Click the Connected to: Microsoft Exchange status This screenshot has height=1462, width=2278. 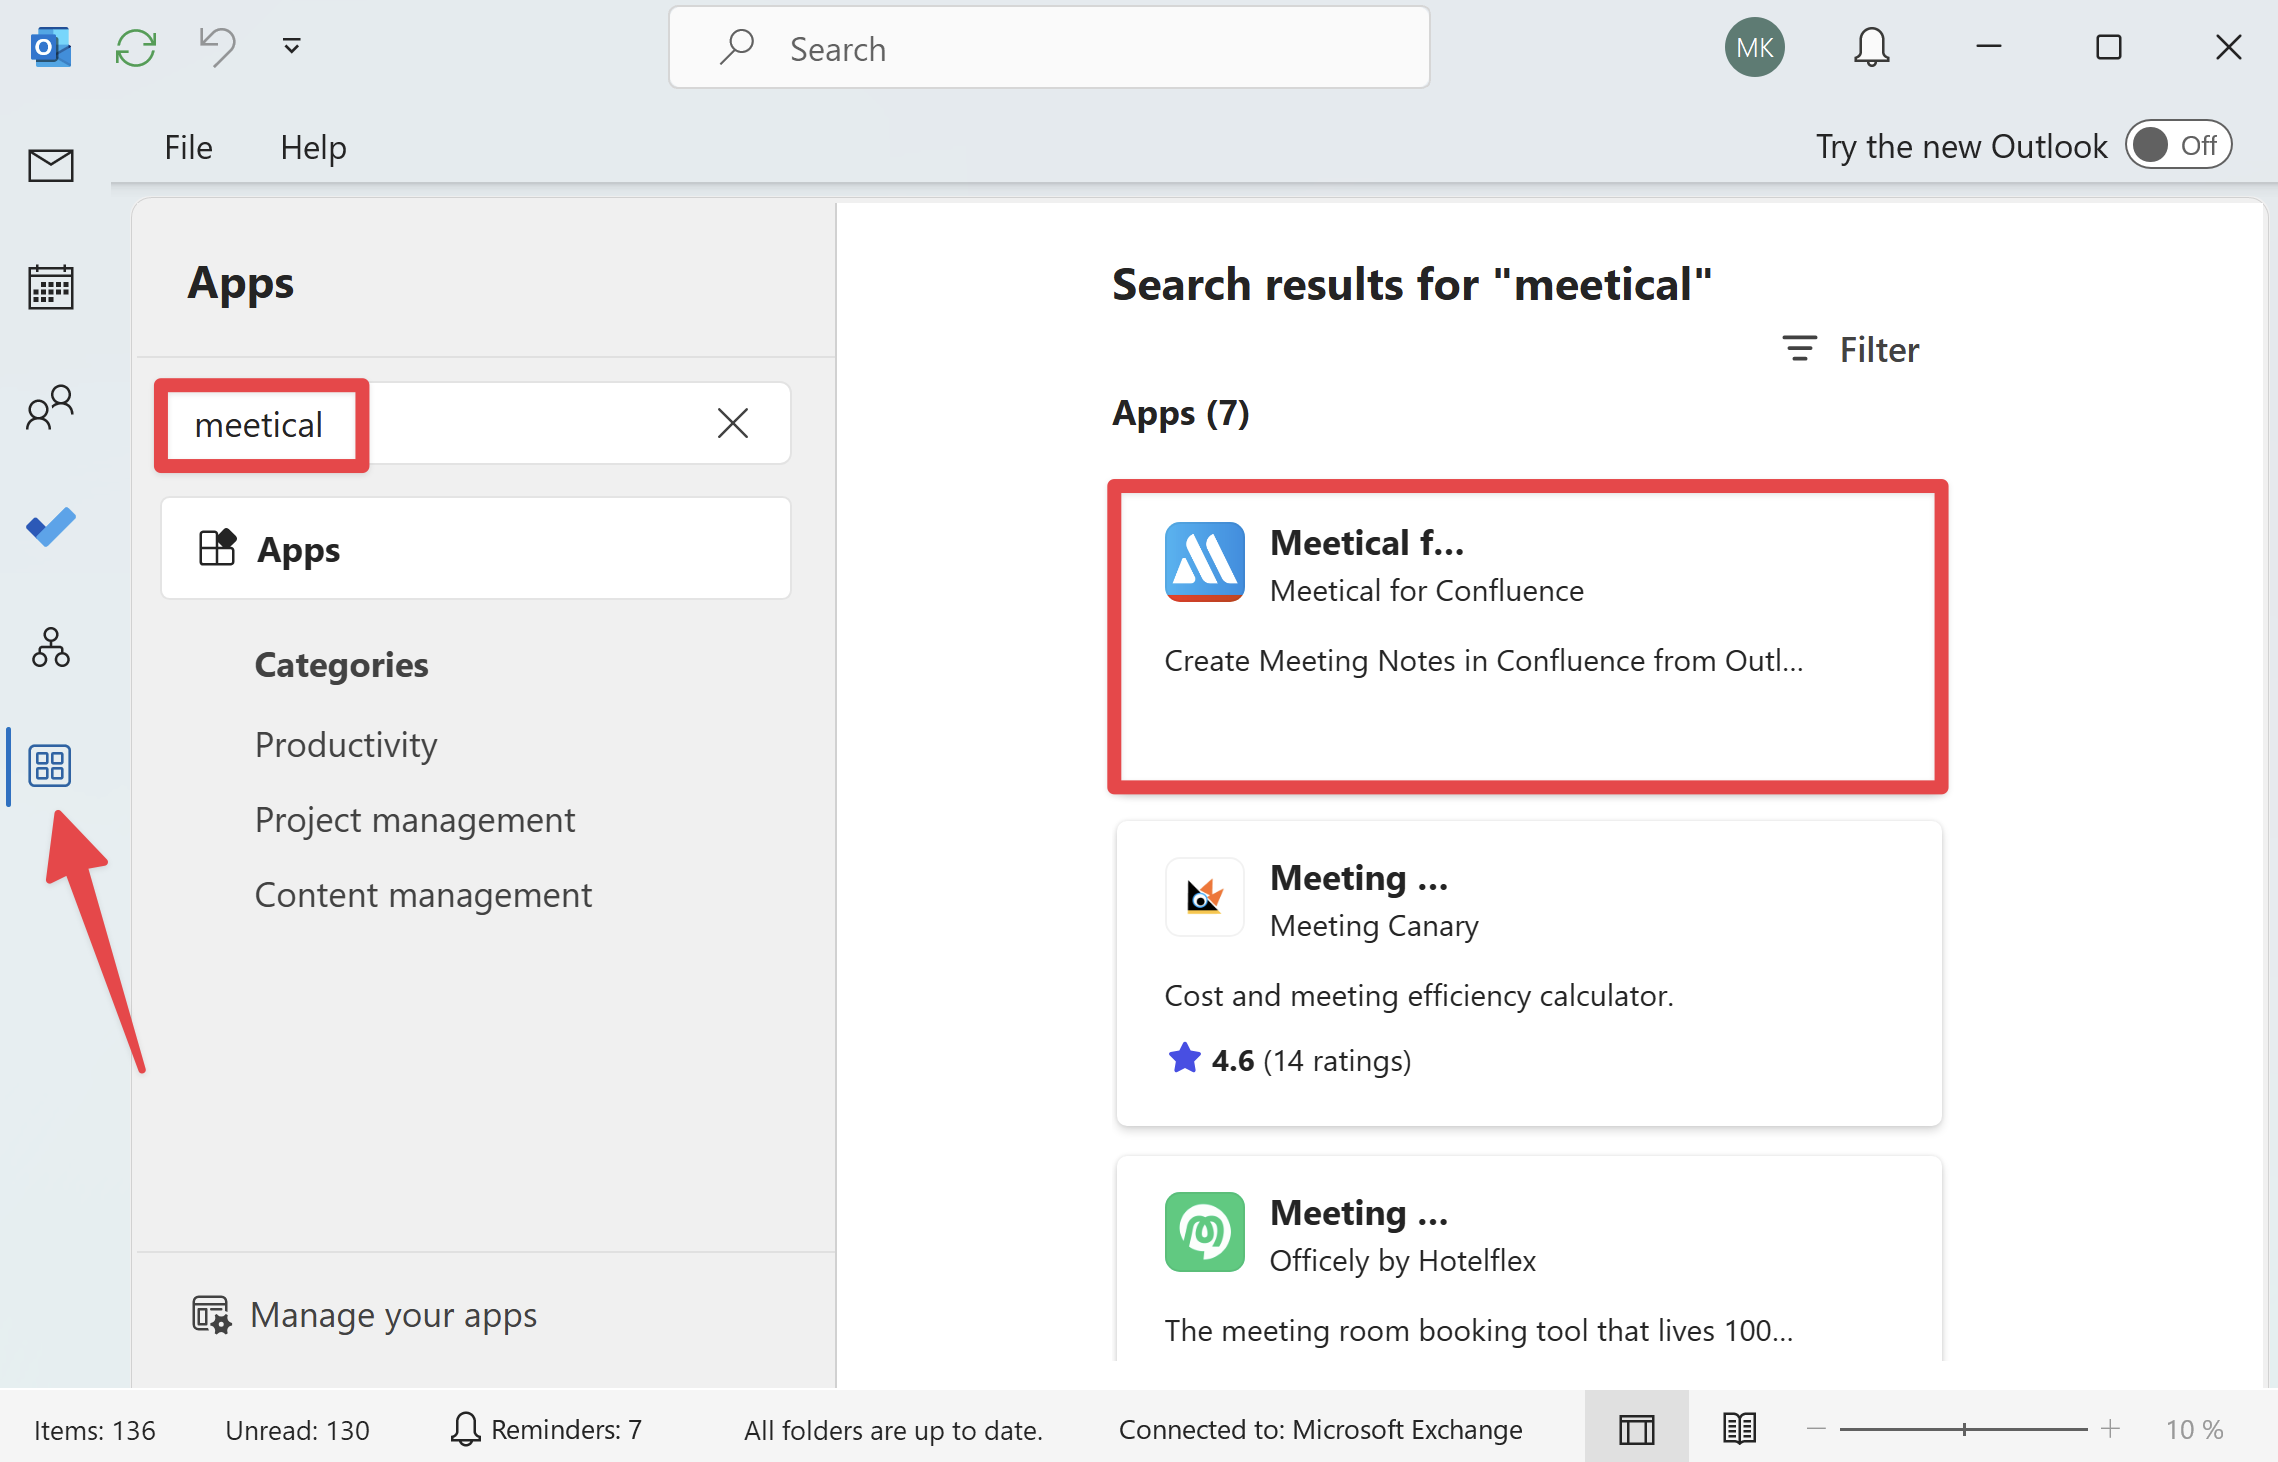pyautogui.click(x=1320, y=1430)
